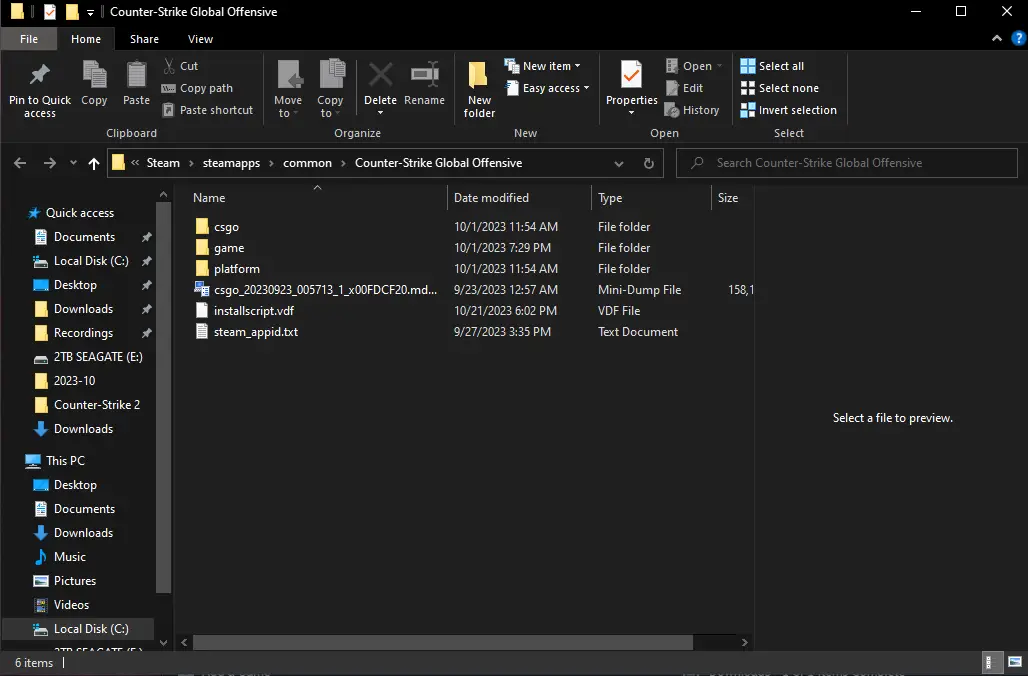The width and height of the screenshot is (1028, 676).
Task: Click Paste shortcut in ribbon
Action: point(208,110)
